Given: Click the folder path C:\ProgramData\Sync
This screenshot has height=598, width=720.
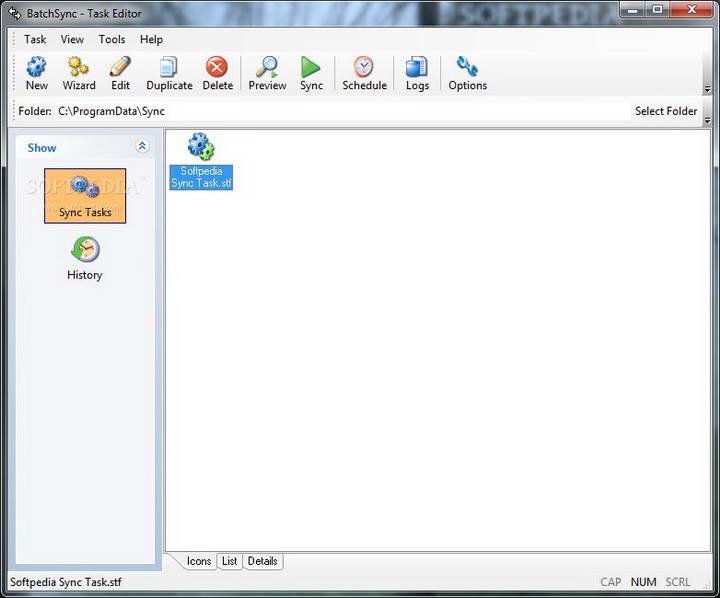Looking at the screenshot, I should click(x=111, y=111).
